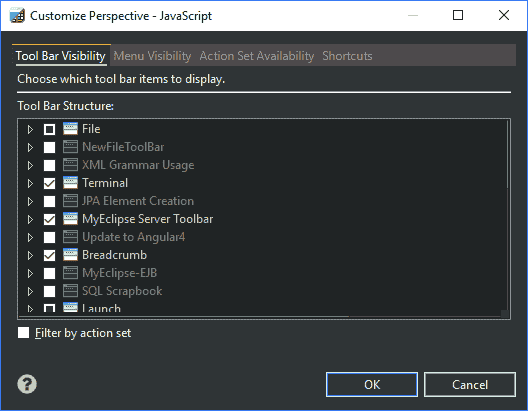Screen dimensions: 528x411
Task: Click the SQL Scrapbook toolbar icon
Action: tap(70, 291)
